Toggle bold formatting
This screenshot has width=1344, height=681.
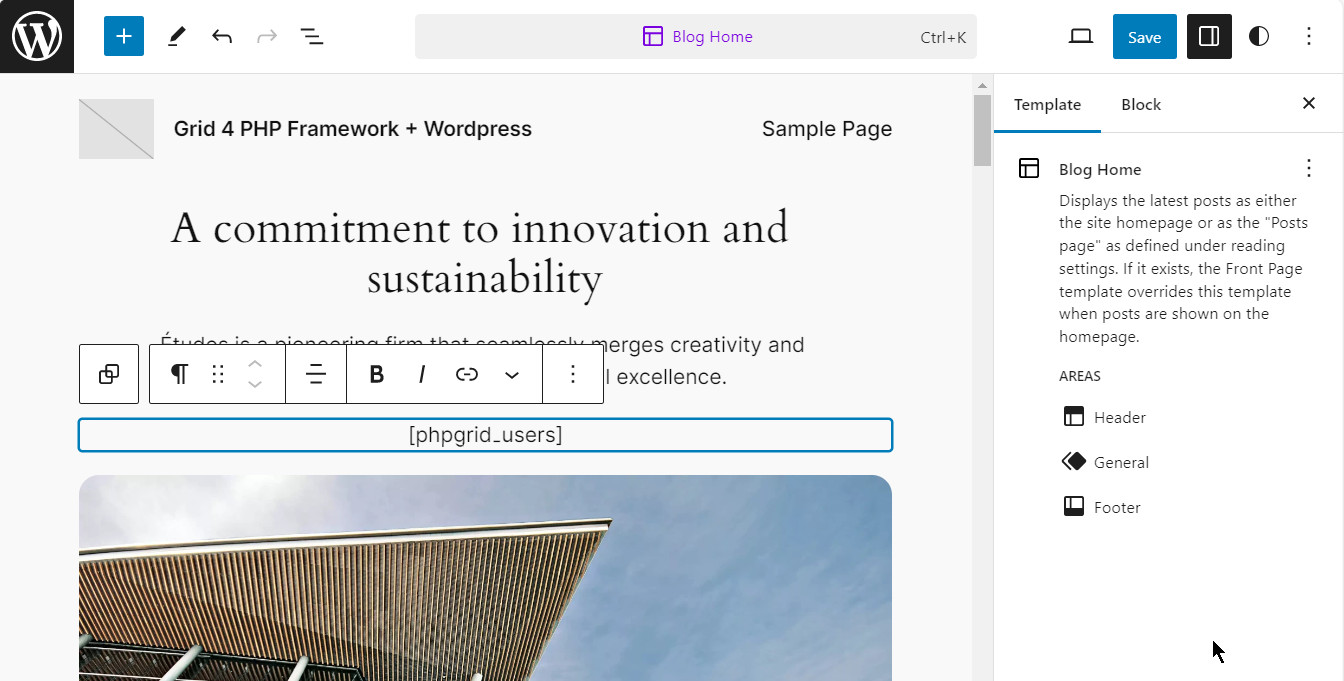[x=377, y=374]
